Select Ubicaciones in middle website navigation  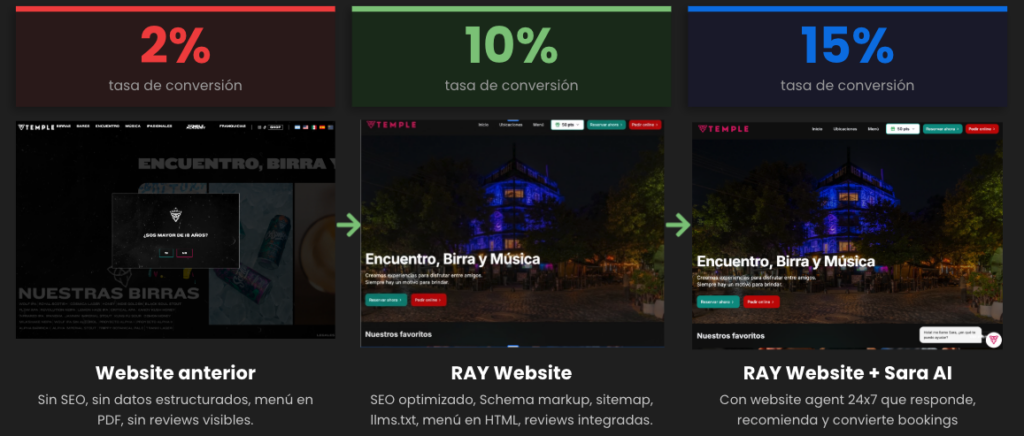coord(510,125)
